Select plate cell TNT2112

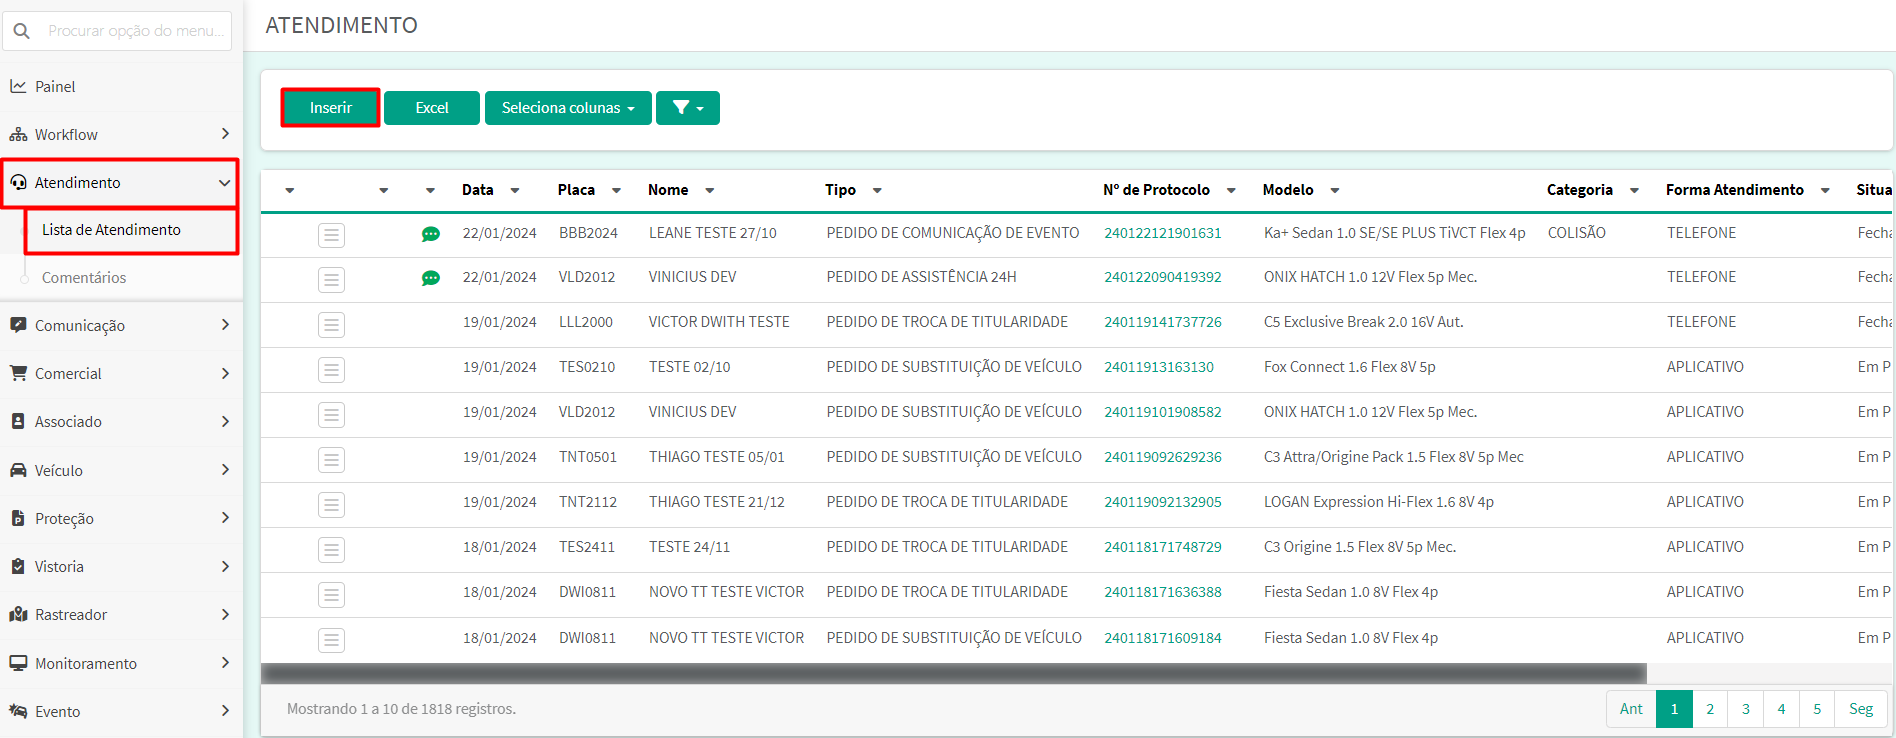(x=588, y=502)
